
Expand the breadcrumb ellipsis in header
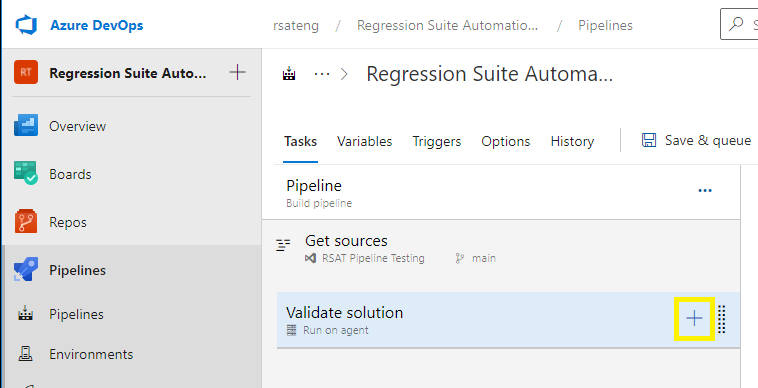(322, 74)
